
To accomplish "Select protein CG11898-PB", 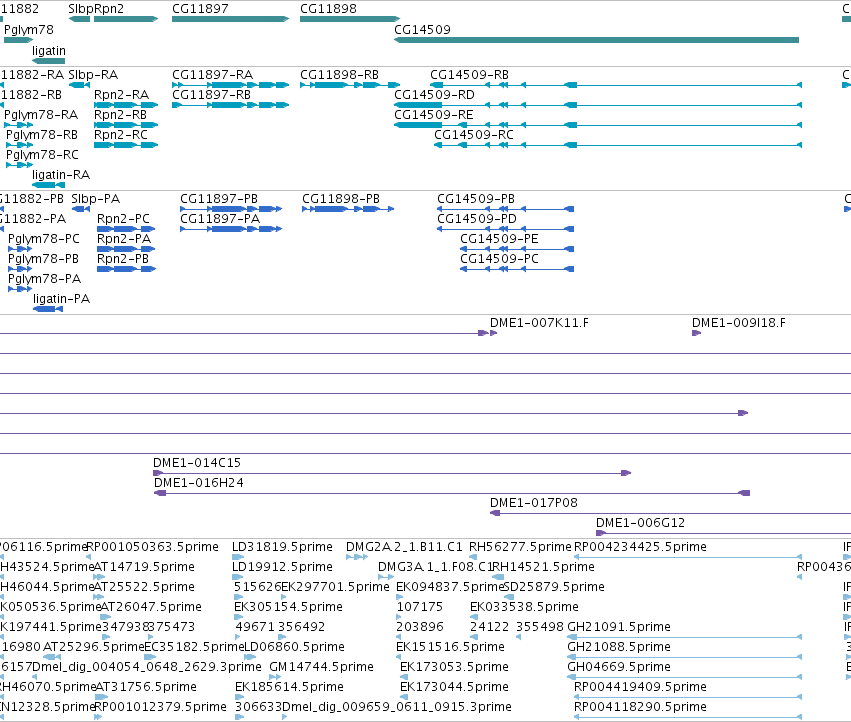I will [x=341, y=199].
